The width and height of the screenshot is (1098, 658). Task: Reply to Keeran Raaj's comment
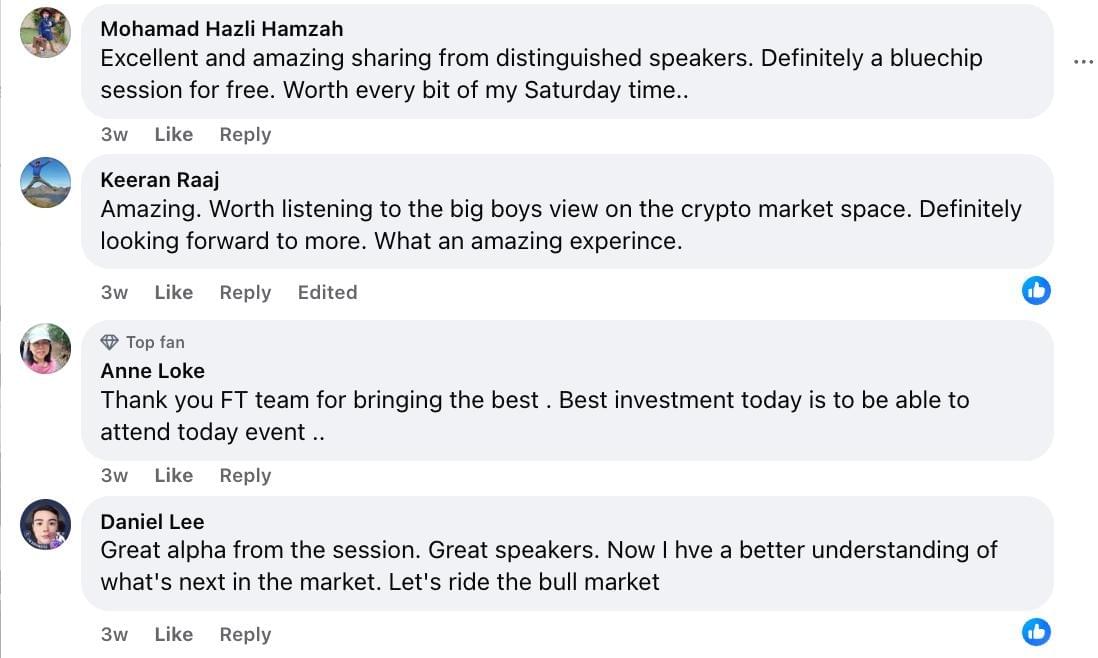[x=245, y=293]
